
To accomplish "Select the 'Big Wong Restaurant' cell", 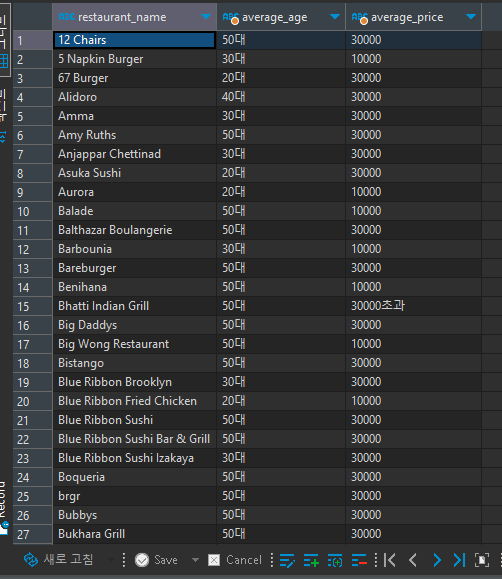I will [134, 344].
